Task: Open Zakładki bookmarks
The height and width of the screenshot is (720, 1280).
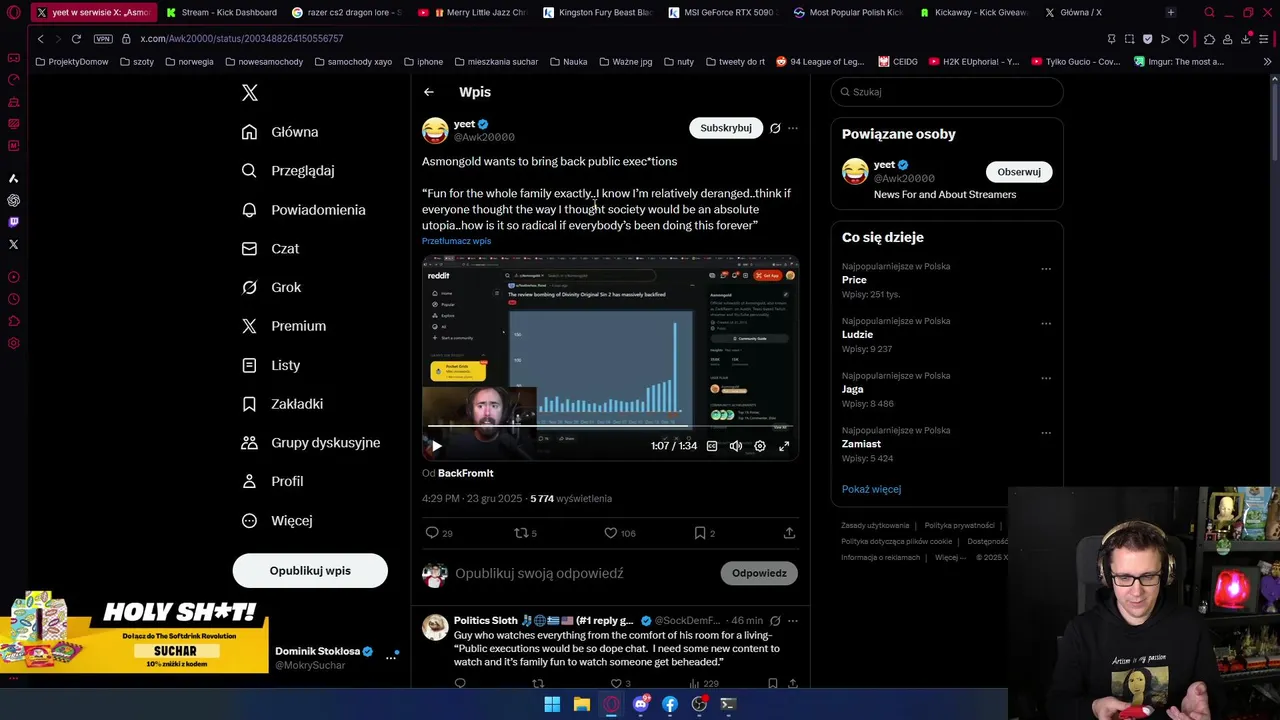Action: click(282, 404)
